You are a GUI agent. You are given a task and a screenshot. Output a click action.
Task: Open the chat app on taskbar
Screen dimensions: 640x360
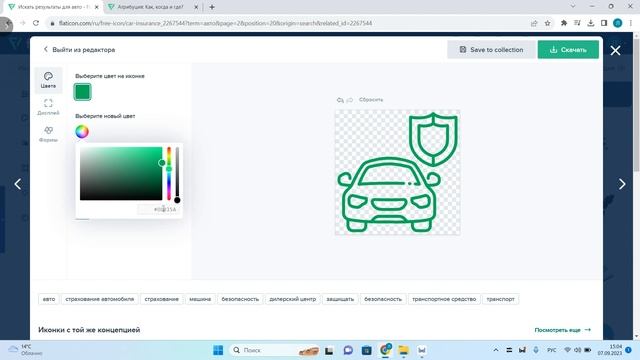tap(348, 350)
